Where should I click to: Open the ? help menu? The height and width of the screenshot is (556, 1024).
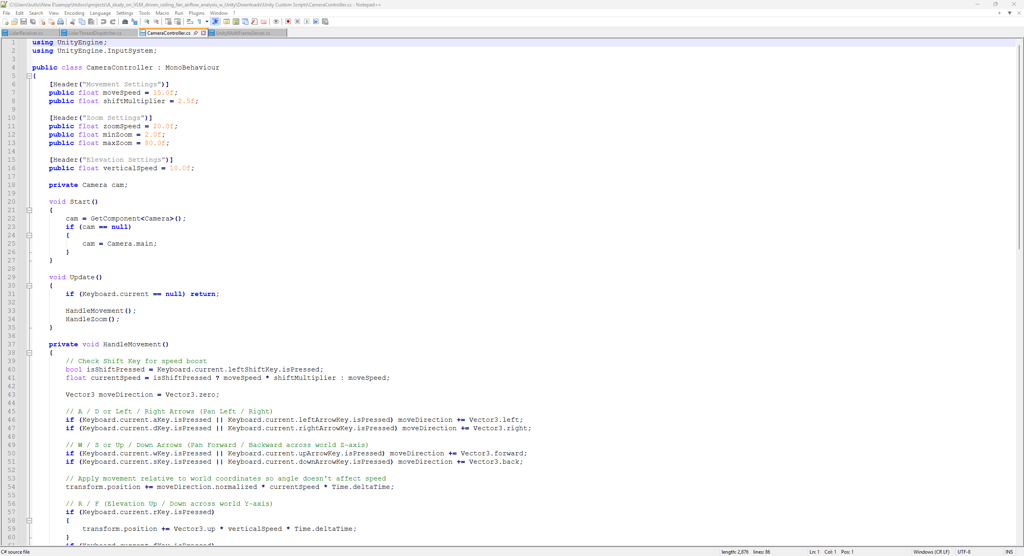(234, 13)
